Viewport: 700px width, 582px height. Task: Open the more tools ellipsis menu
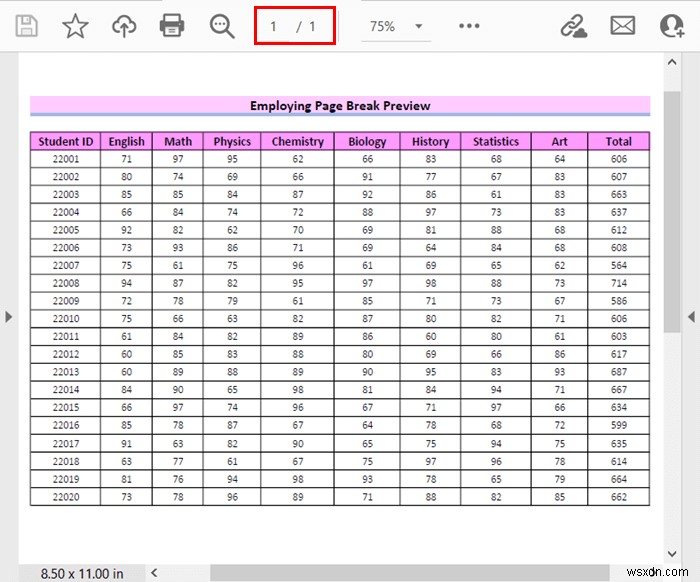[x=469, y=26]
